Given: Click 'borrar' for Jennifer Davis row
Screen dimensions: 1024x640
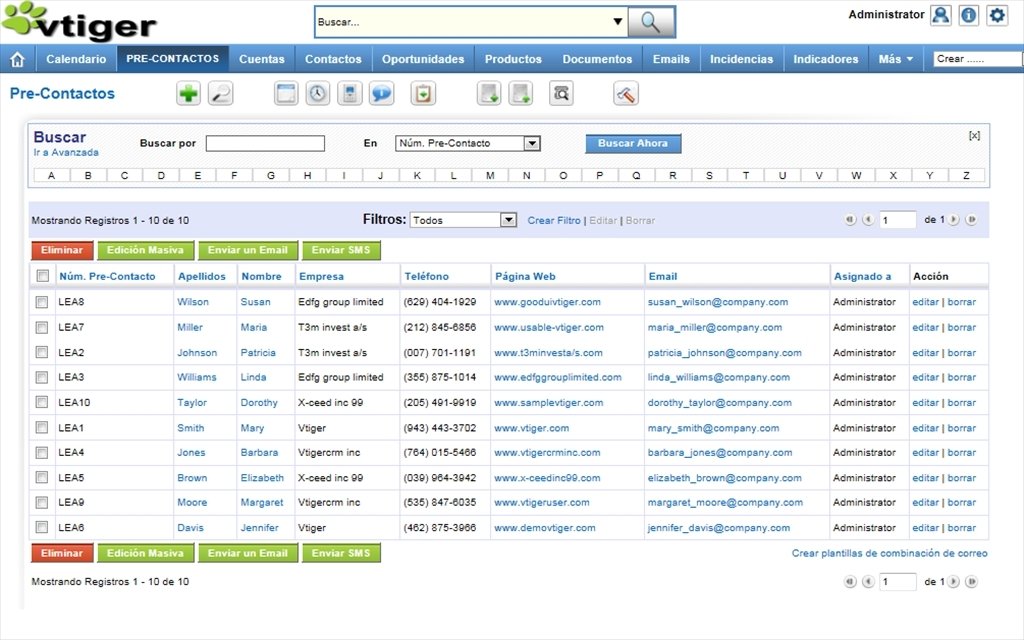Looking at the screenshot, I should click(x=961, y=528).
